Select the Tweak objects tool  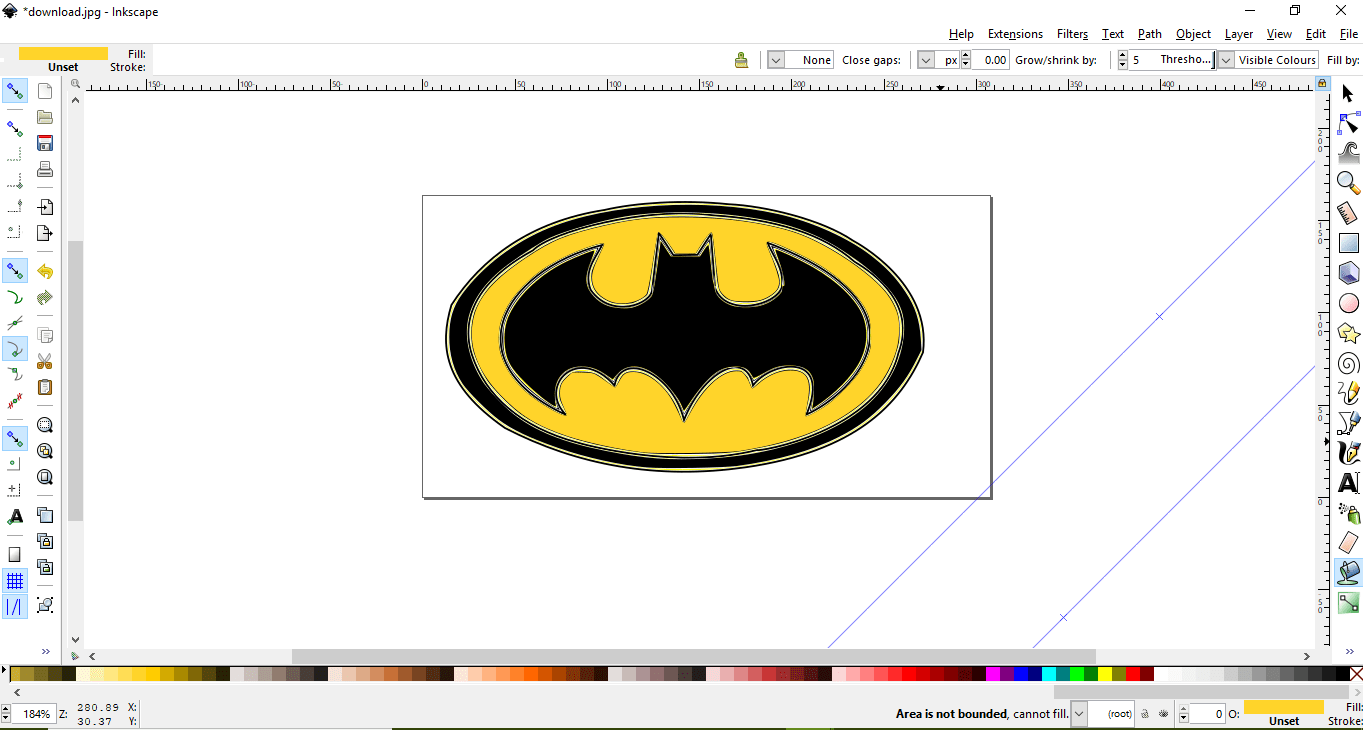coord(1348,153)
